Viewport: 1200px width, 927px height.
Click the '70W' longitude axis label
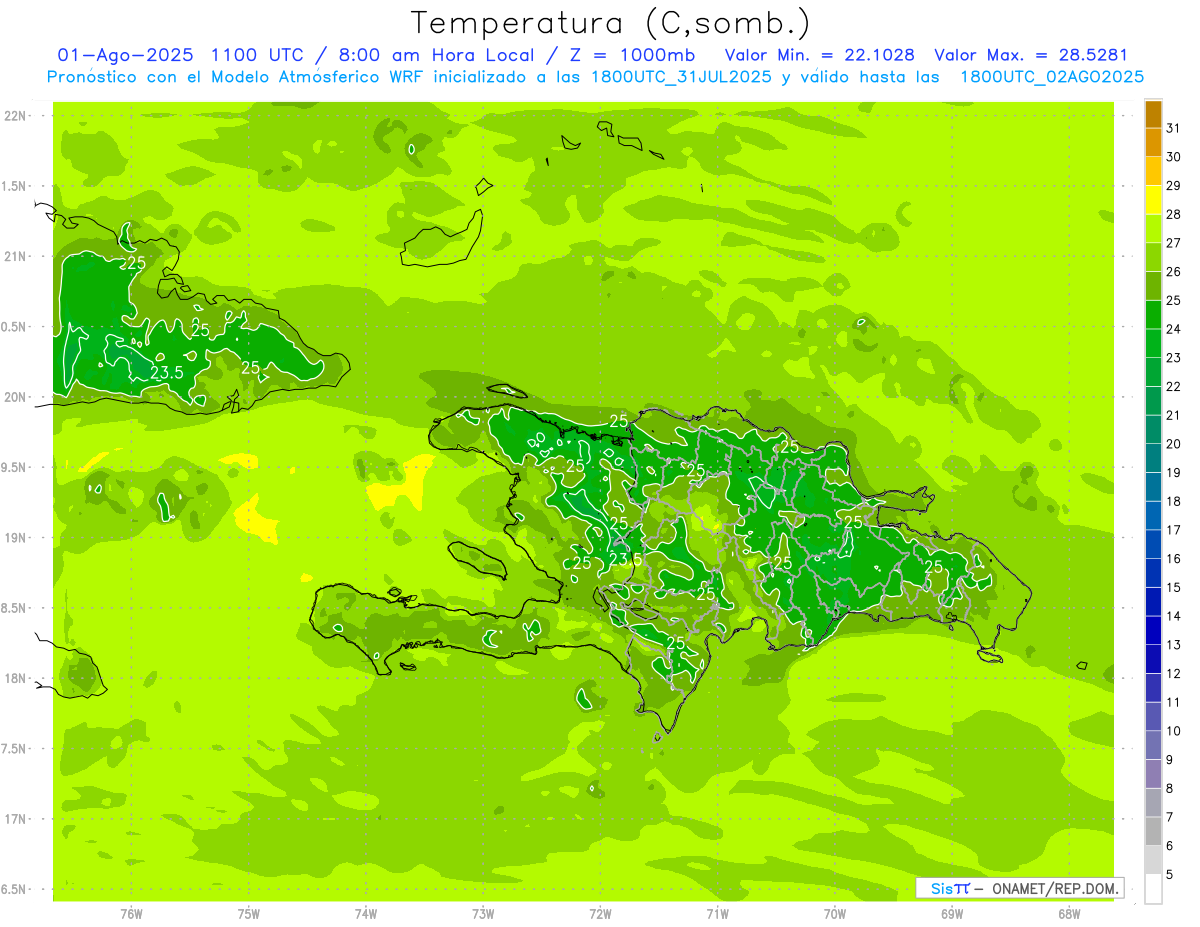click(x=835, y=913)
